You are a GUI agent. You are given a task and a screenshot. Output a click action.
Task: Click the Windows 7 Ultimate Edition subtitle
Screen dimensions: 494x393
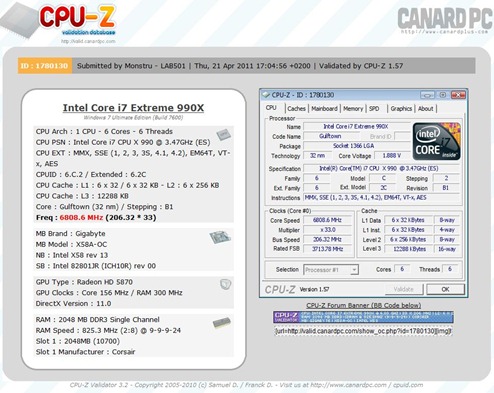133,118
